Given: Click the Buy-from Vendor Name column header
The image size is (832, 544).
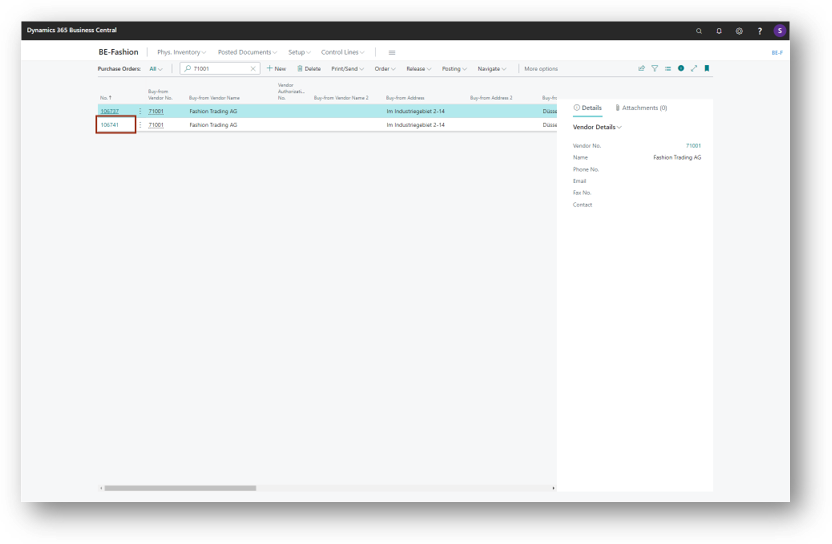Looking at the screenshot, I should pyautogui.click(x=214, y=98).
